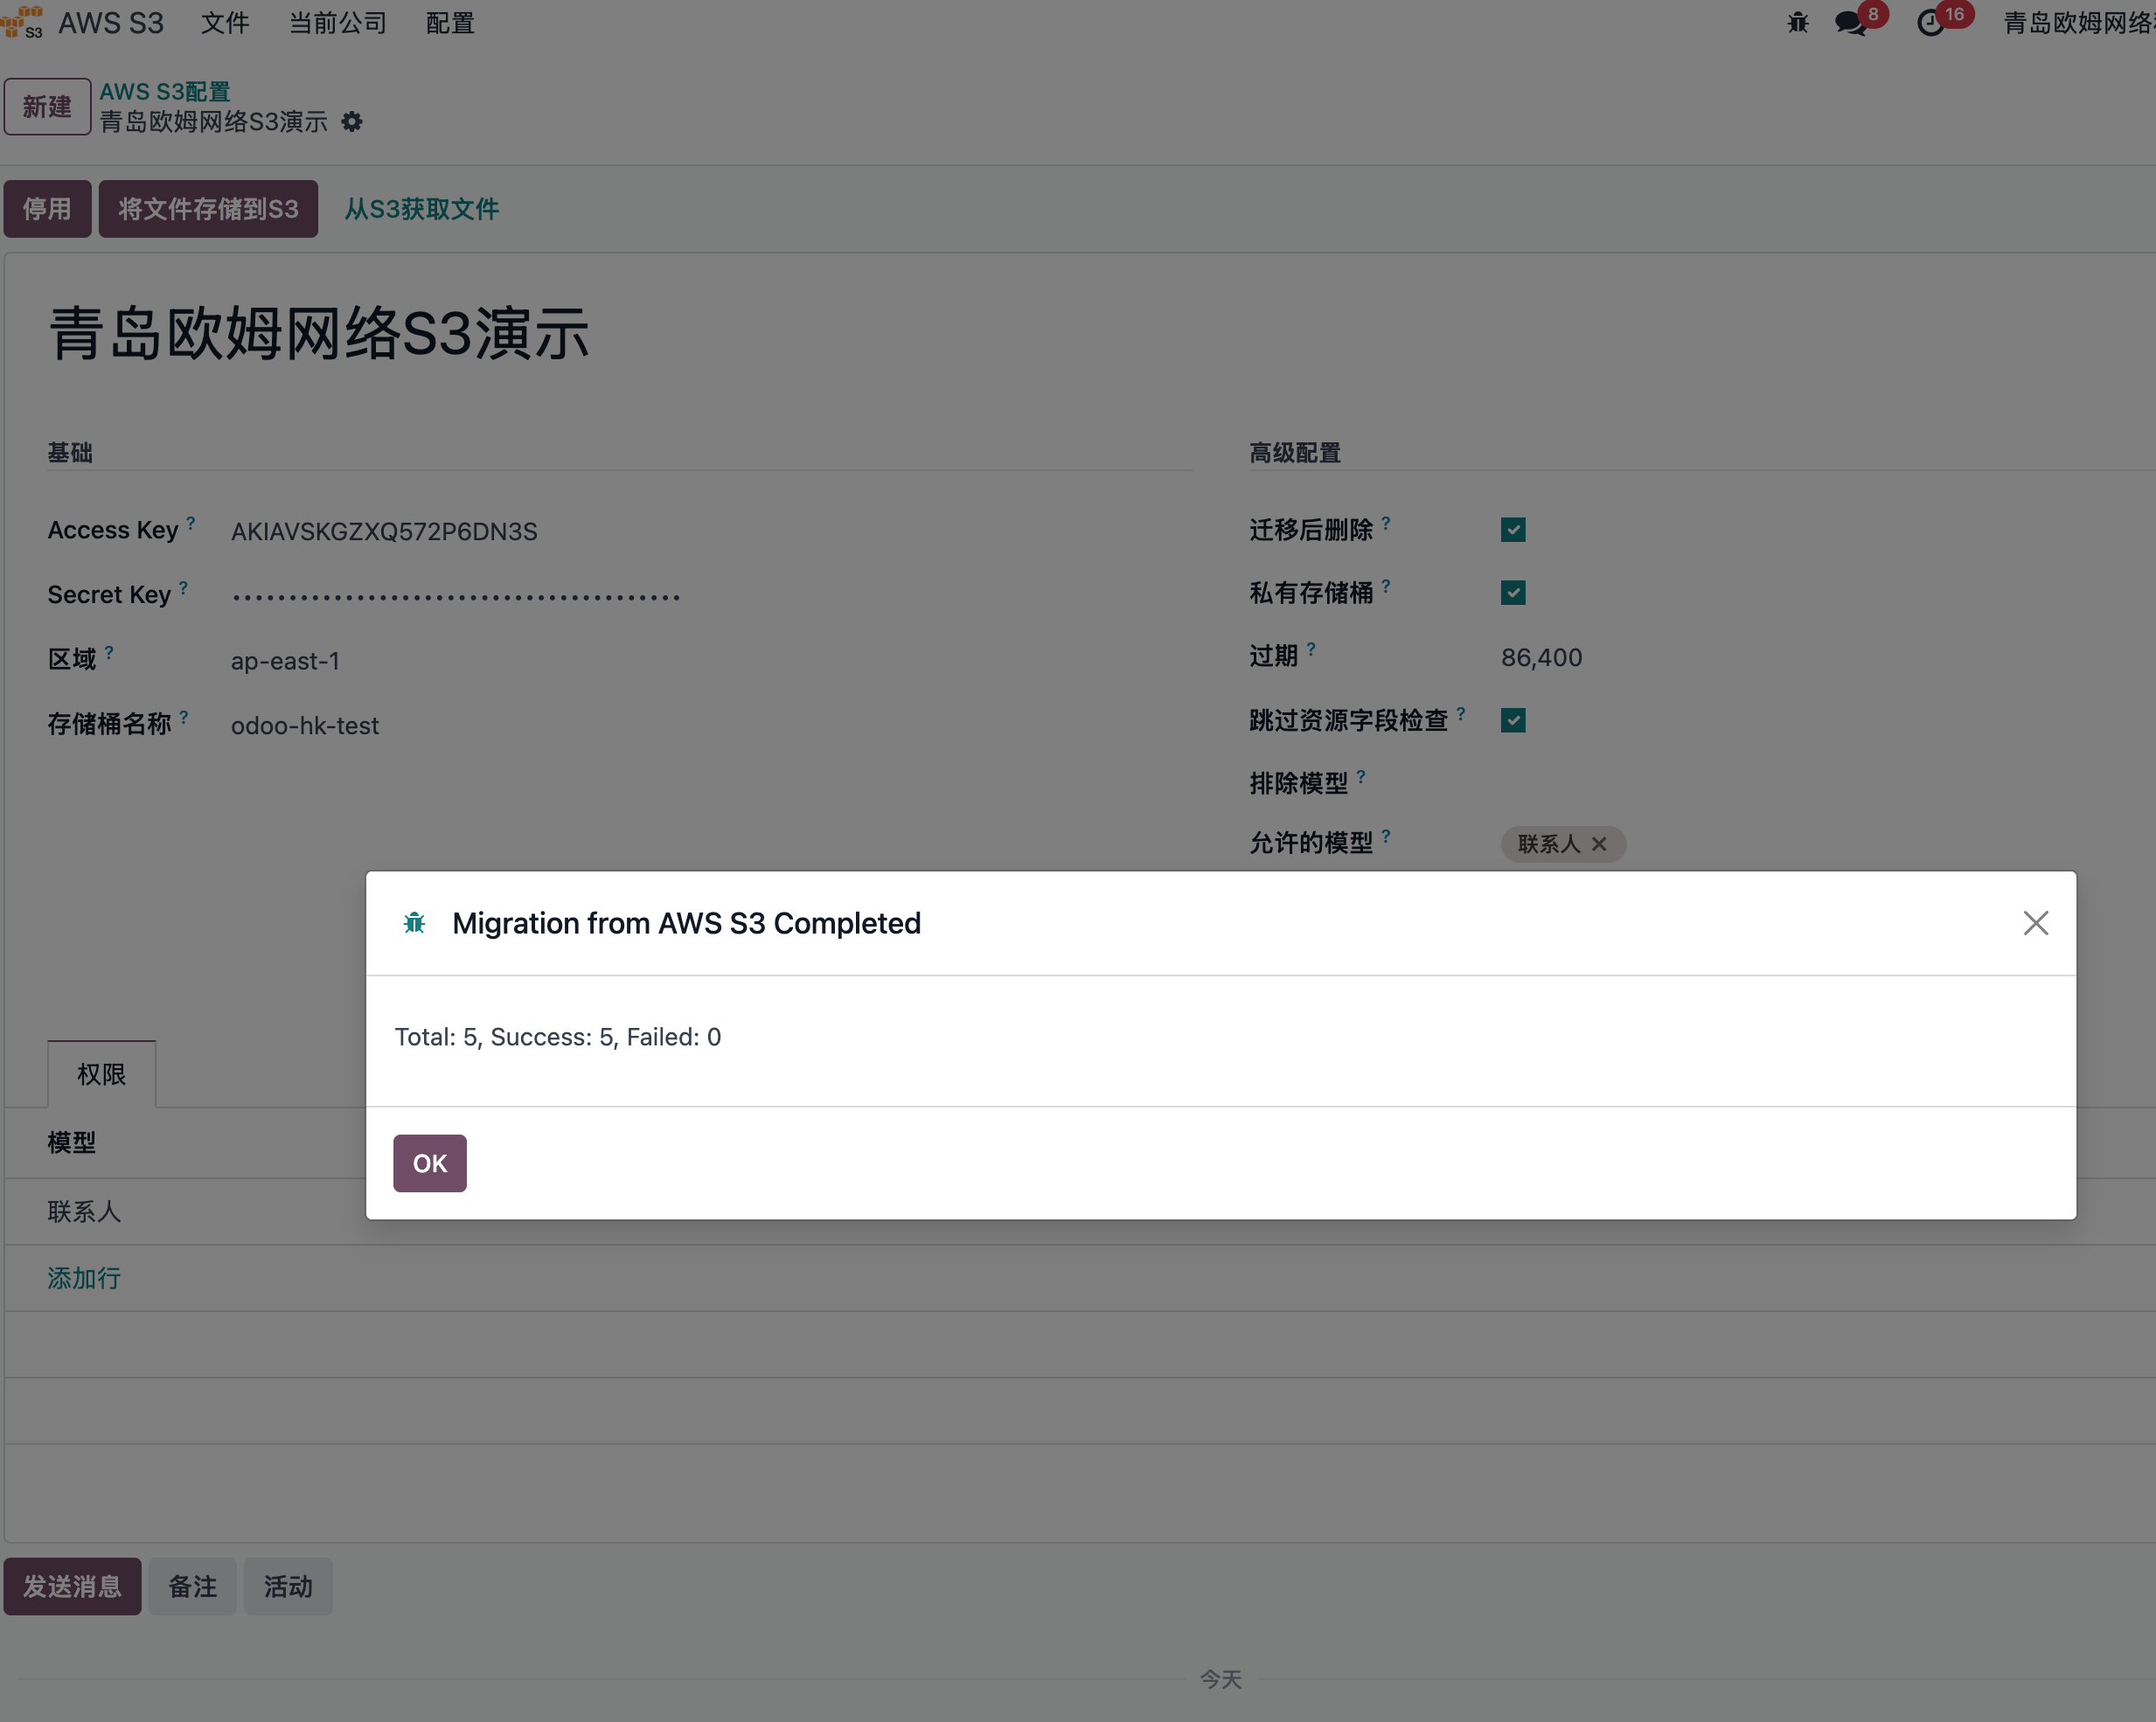Screen dimensions: 2156x1722
Task: Click the Total: 5, Success: 5 message text
Action: [557, 1037]
